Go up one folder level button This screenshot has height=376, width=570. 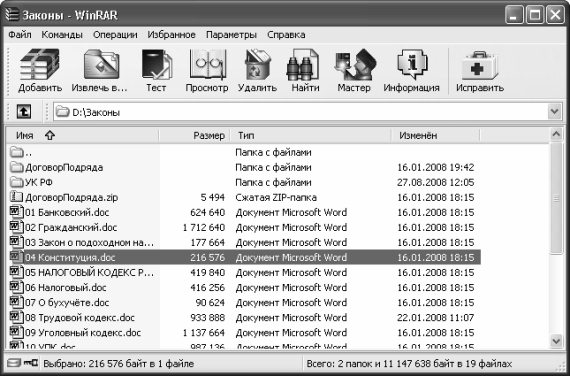pos(24,112)
